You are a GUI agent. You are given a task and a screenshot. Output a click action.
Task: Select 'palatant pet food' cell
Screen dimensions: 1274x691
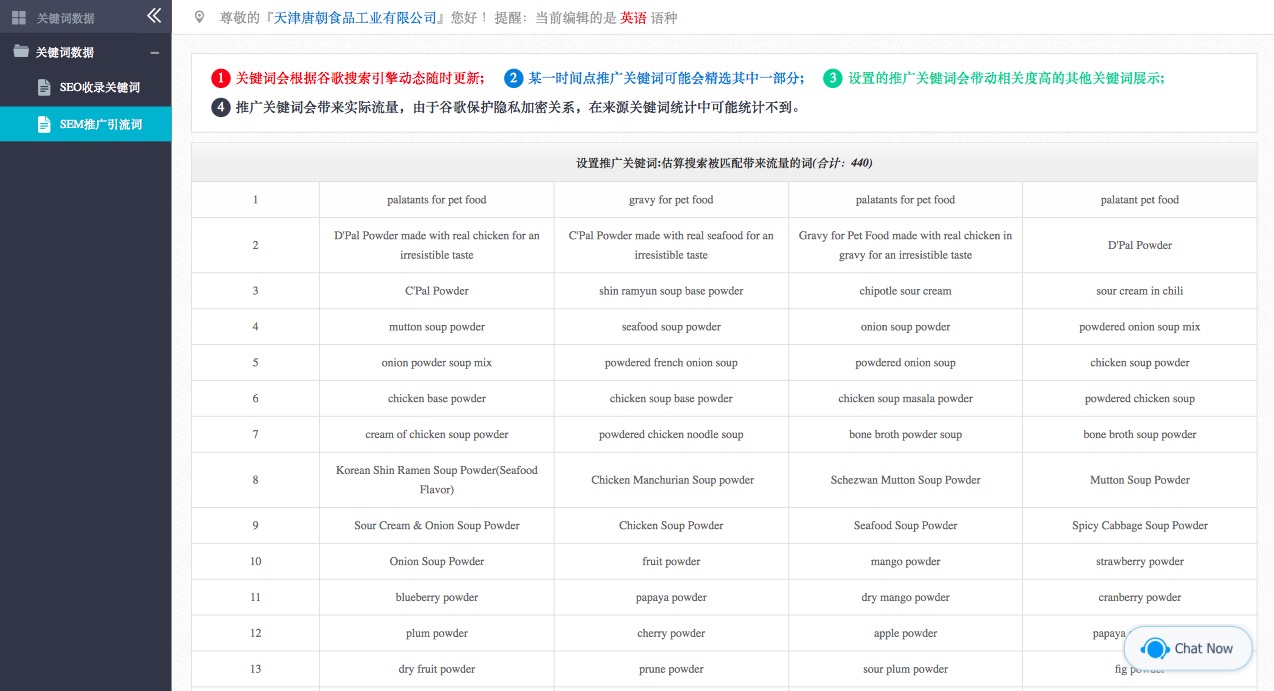(x=1140, y=200)
